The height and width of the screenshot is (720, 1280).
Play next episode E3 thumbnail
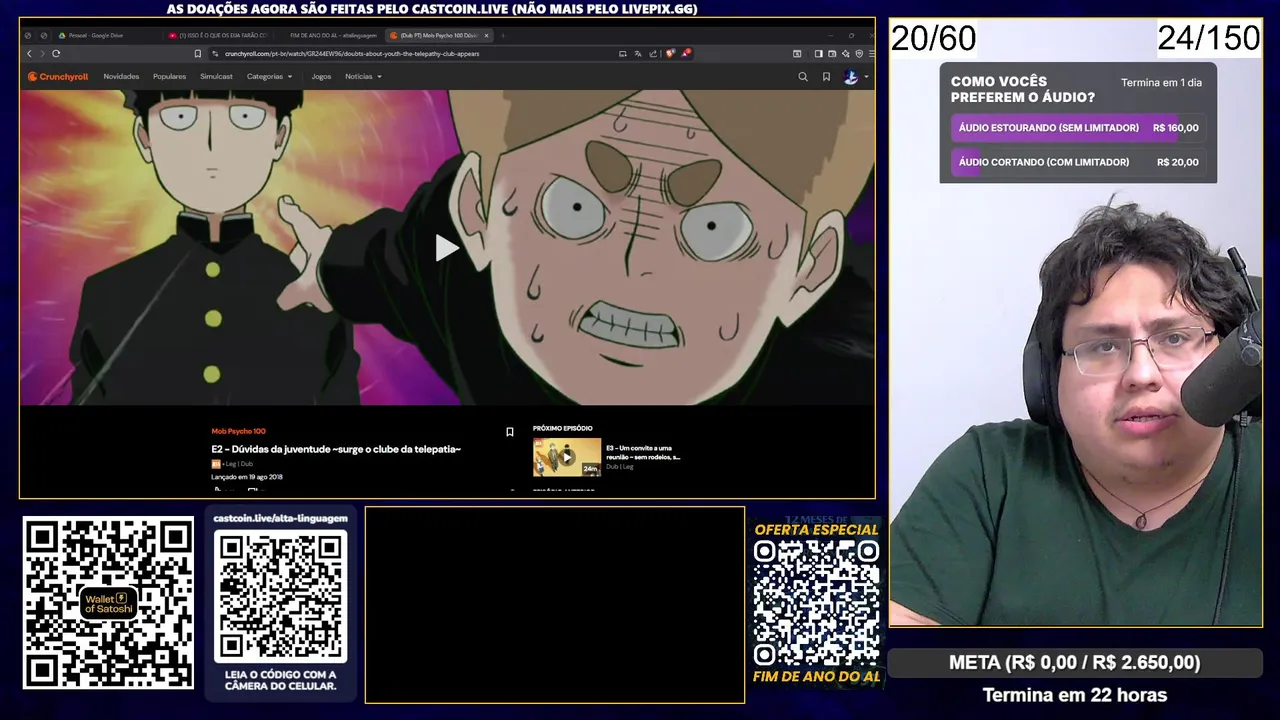(567, 457)
